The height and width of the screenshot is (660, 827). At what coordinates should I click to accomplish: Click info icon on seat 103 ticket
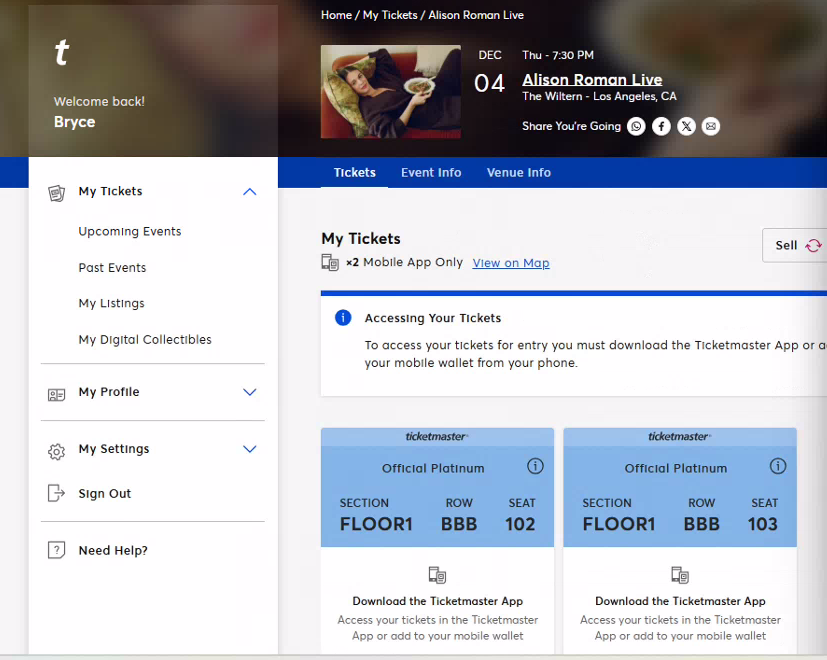click(778, 467)
